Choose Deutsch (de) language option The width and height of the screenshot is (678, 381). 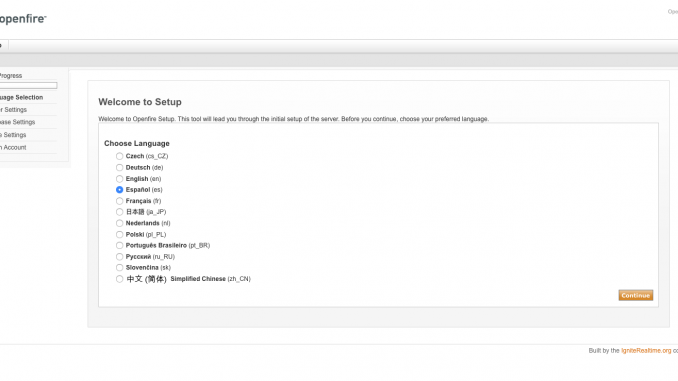click(x=119, y=167)
